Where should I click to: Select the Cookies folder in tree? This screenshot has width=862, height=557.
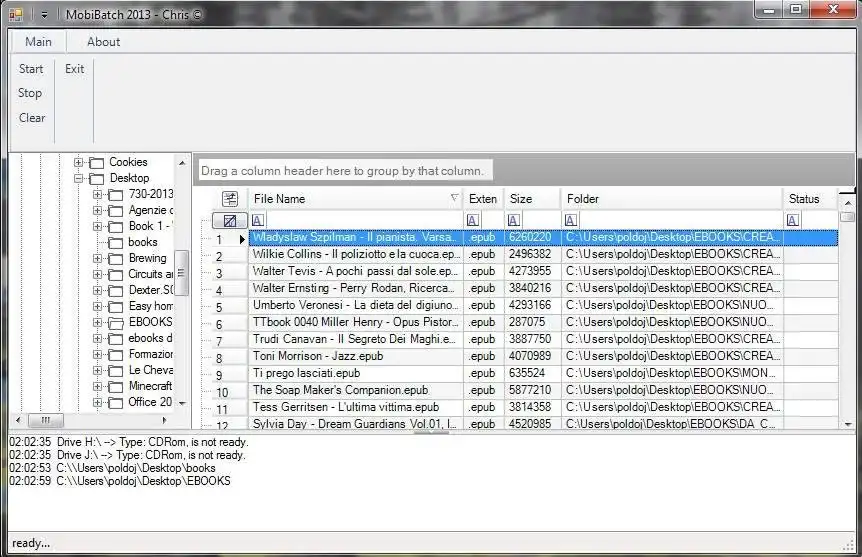click(128, 162)
